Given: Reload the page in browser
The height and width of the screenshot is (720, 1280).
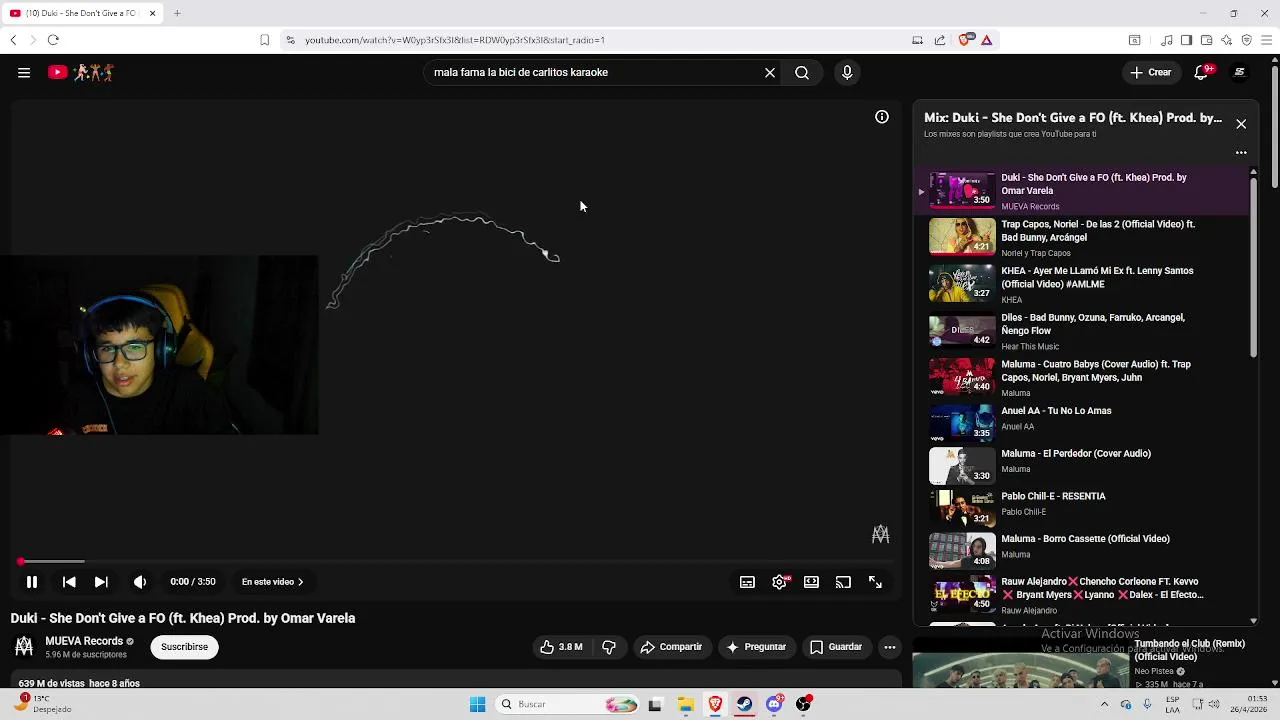Looking at the screenshot, I should 53,40.
